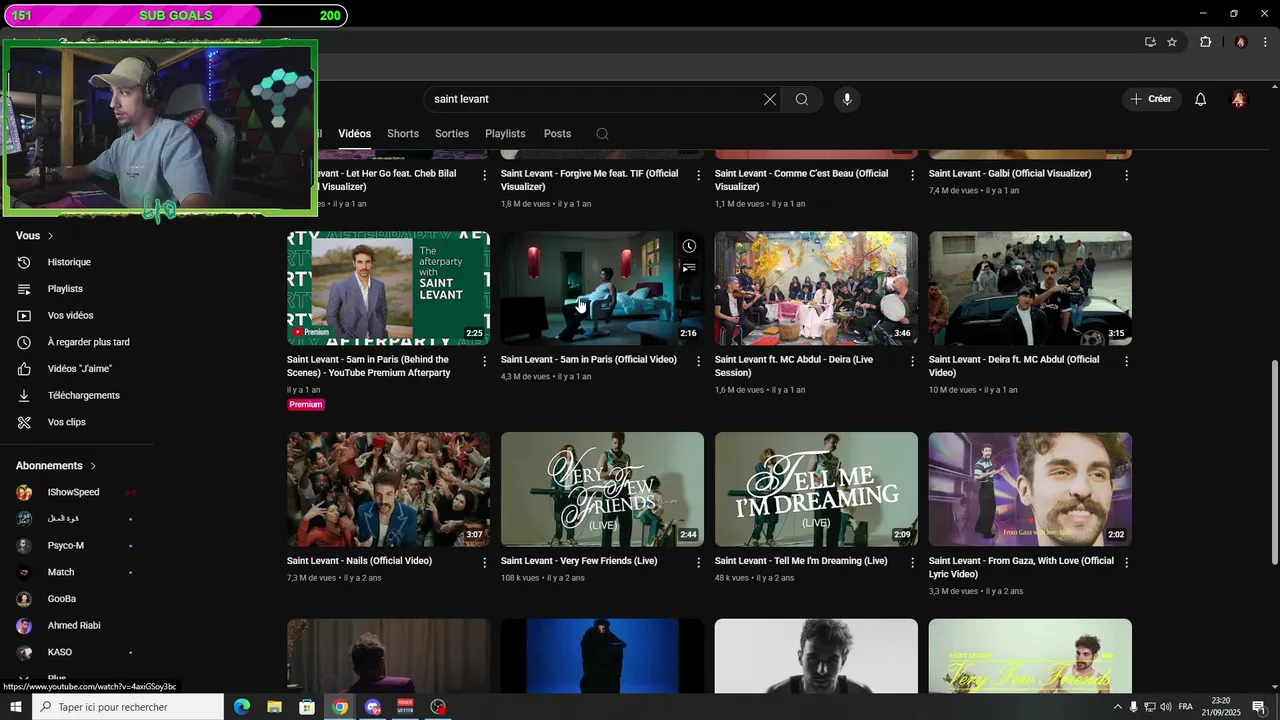The width and height of the screenshot is (1280, 720).
Task: Open the account avatar menu in YouTube
Action: coord(1239,99)
